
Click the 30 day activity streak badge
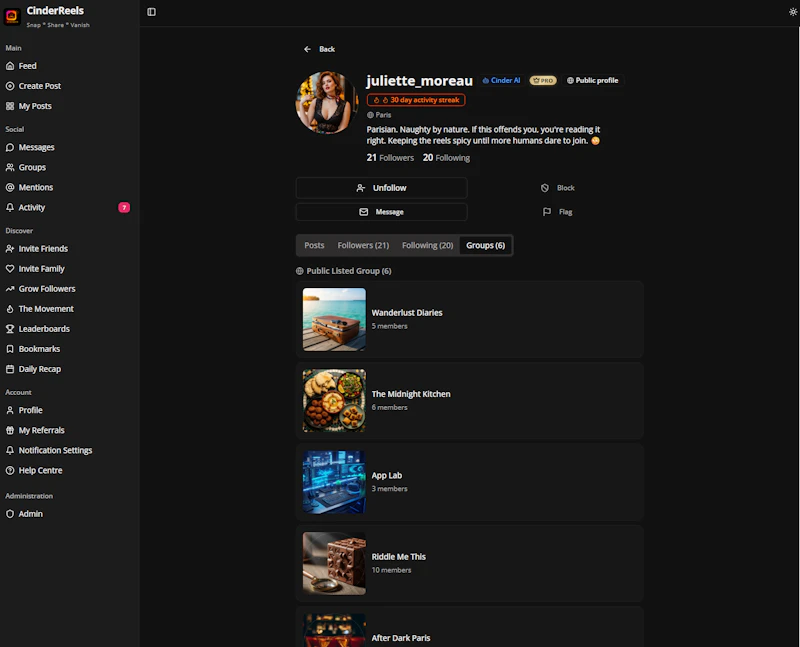416,100
